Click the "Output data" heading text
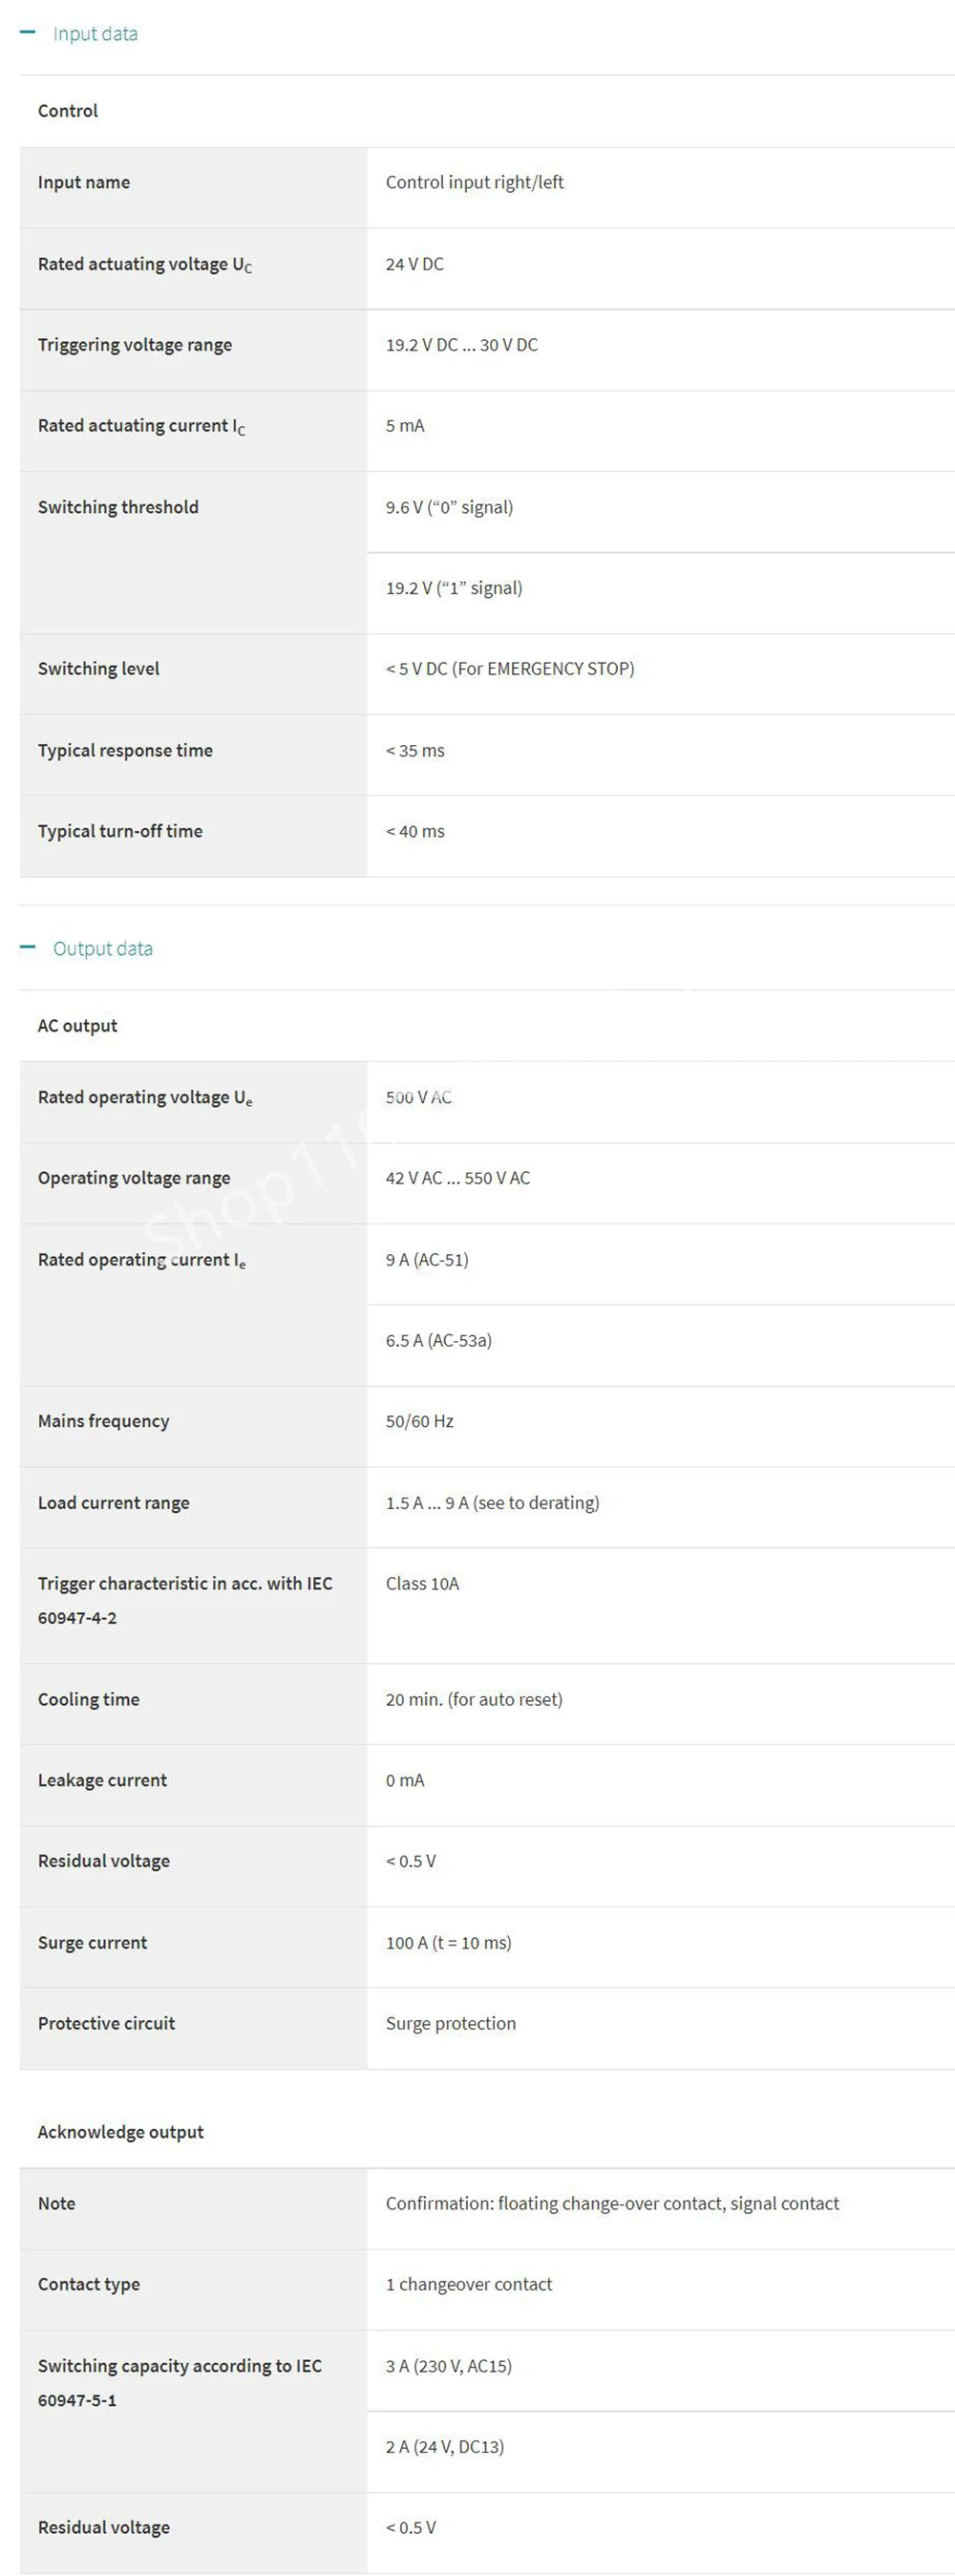The image size is (955, 2576). tap(103, 948)
